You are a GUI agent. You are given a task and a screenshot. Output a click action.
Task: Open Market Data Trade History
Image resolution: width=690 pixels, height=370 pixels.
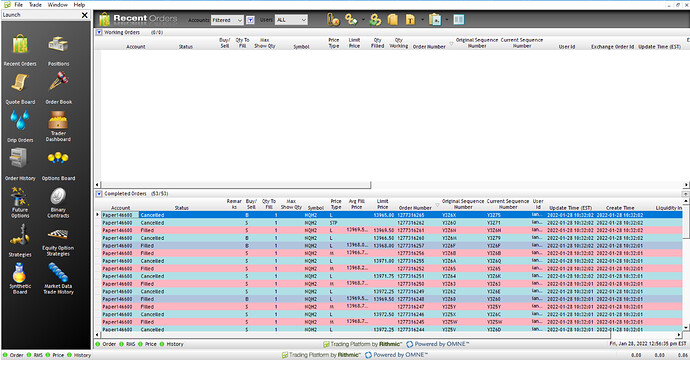[58, 278]
